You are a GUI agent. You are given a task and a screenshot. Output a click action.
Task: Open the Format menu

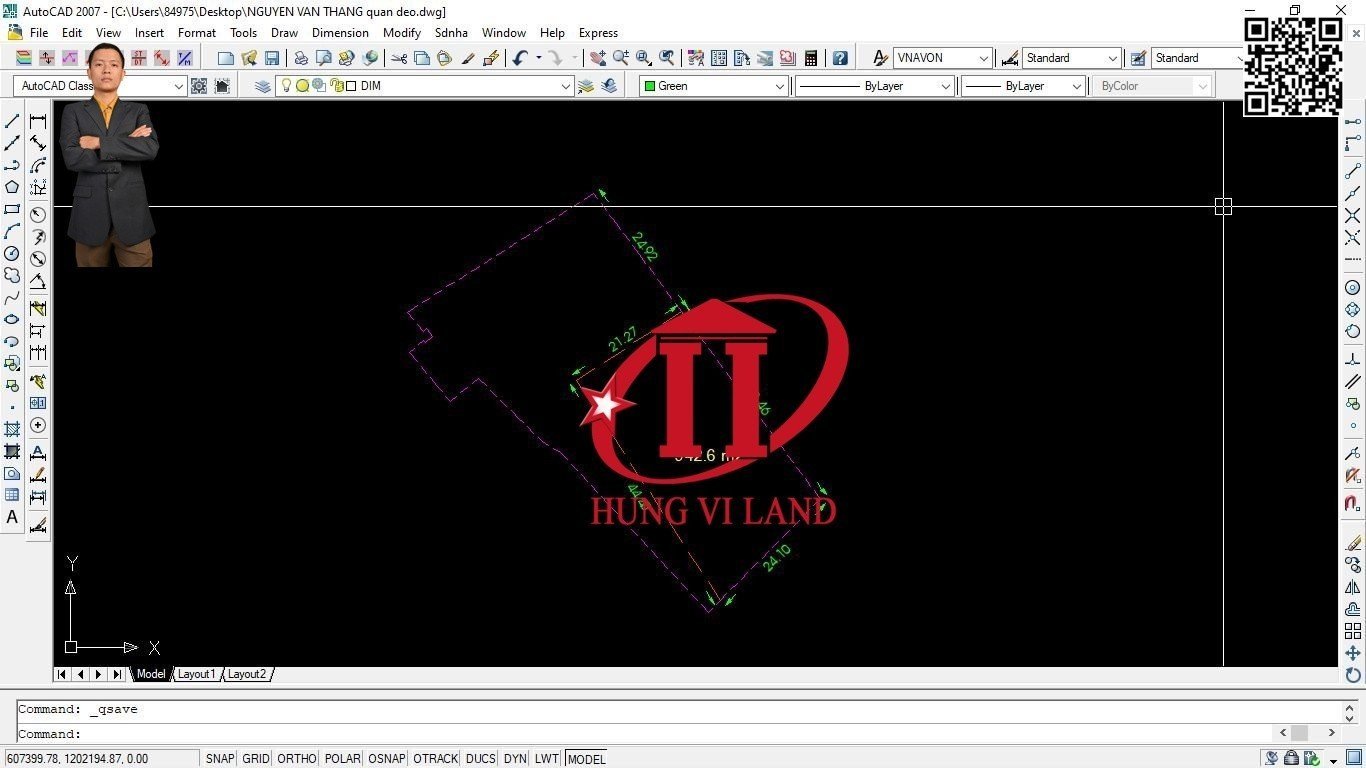(x=197, y=33)
